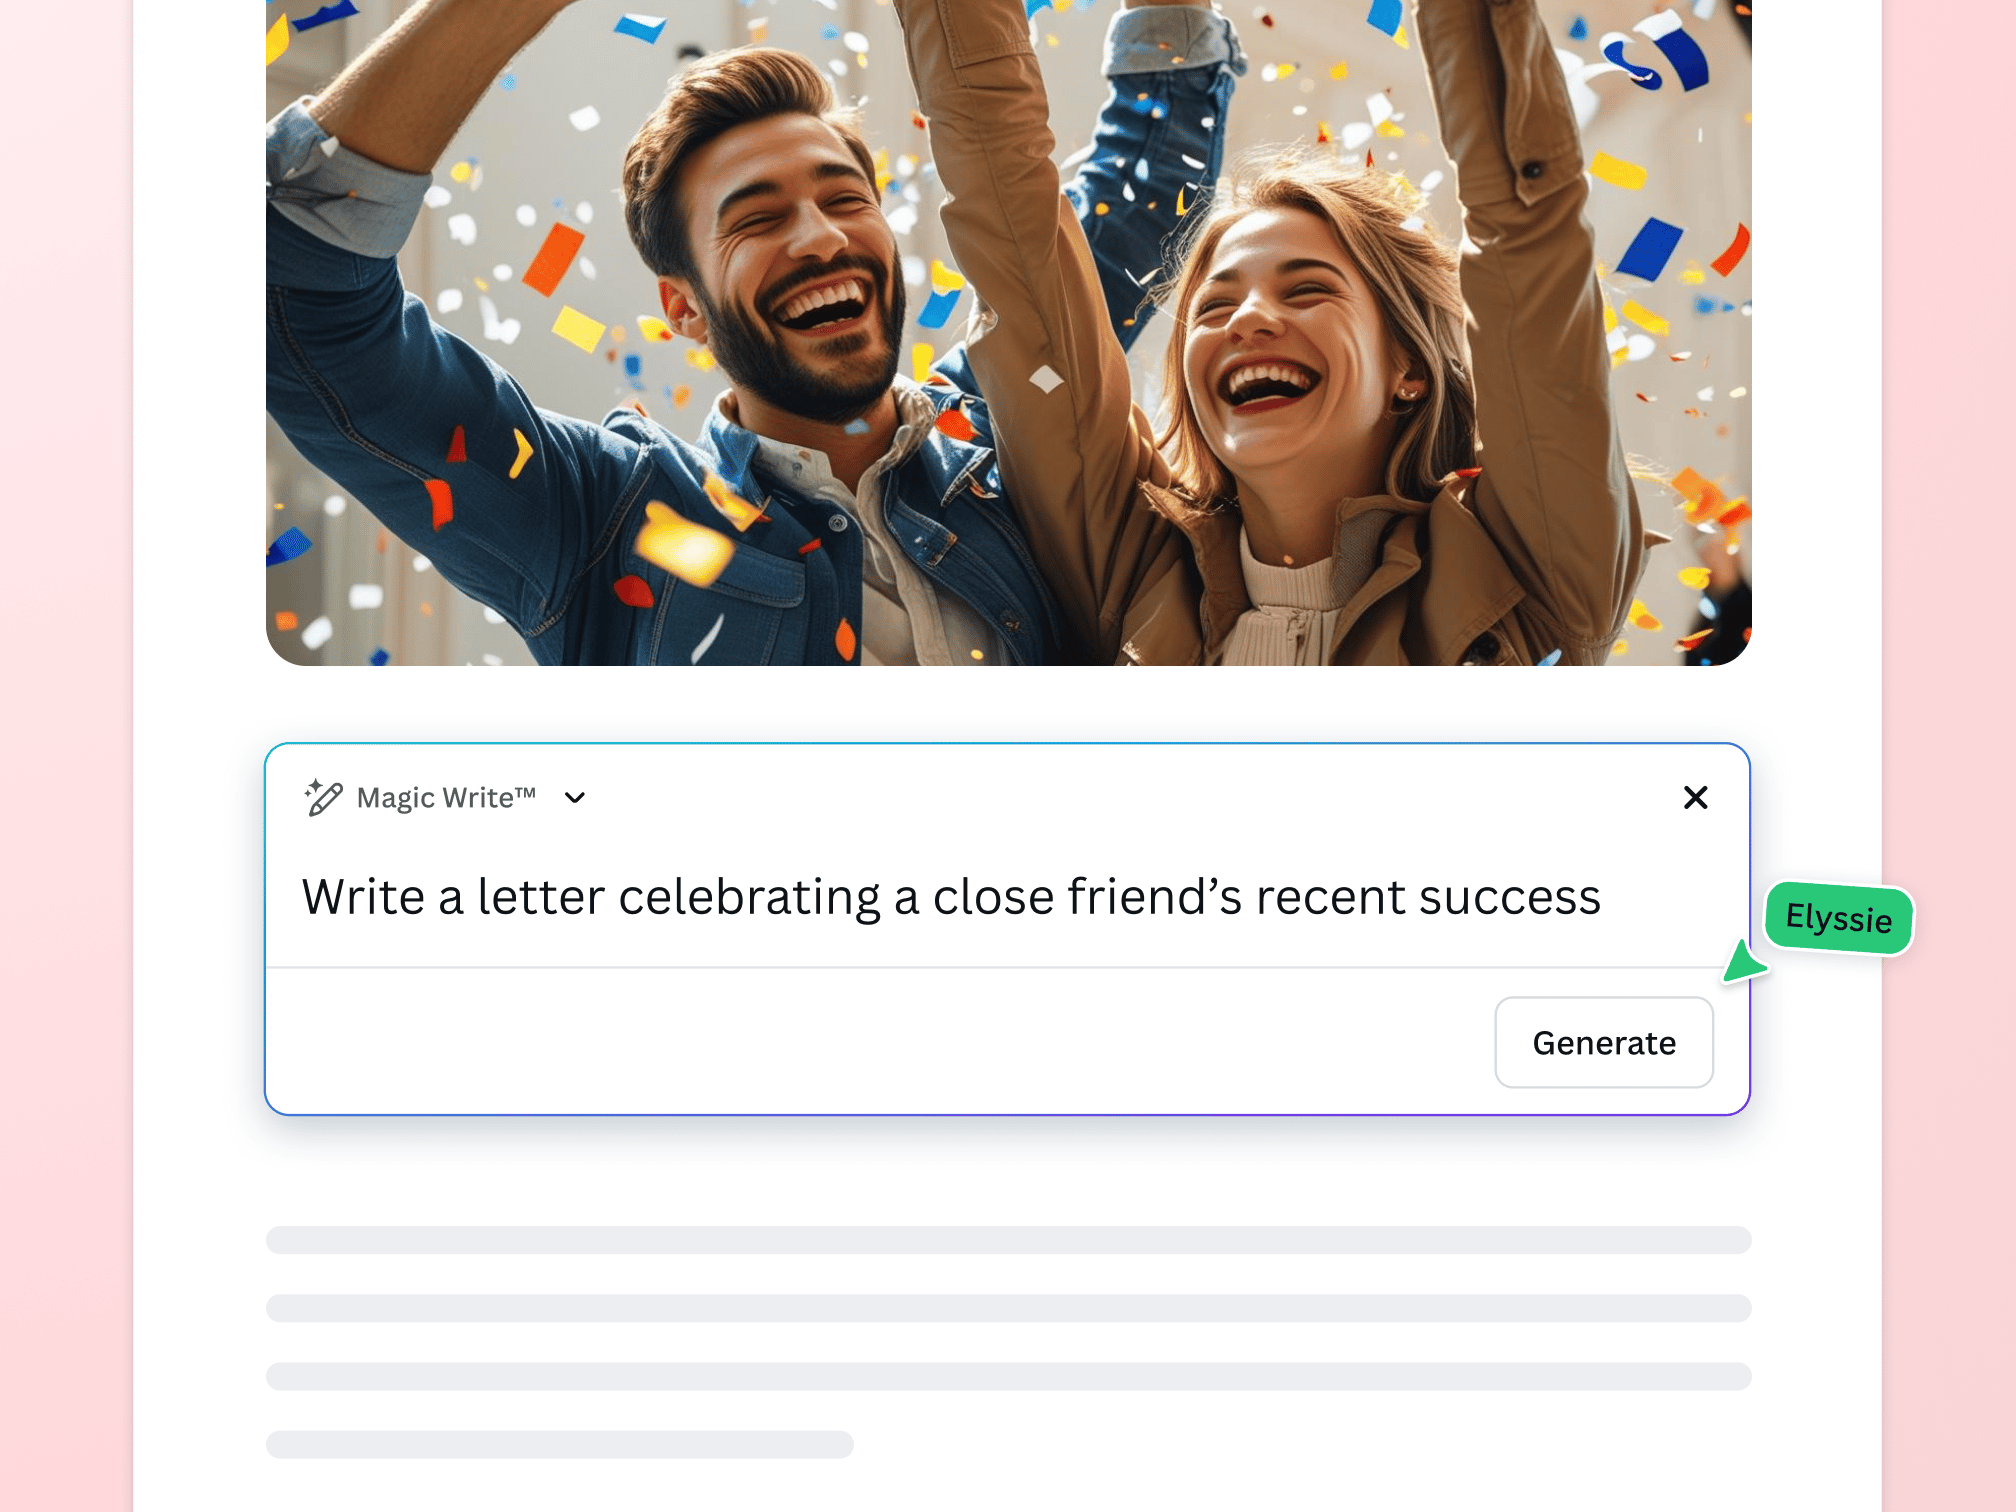Click the second gray placeholder text line

tap(1008, 1308)
